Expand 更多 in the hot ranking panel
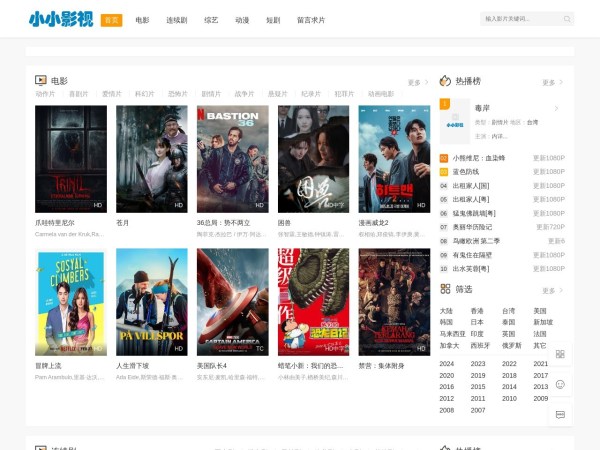 coord(552,82)
